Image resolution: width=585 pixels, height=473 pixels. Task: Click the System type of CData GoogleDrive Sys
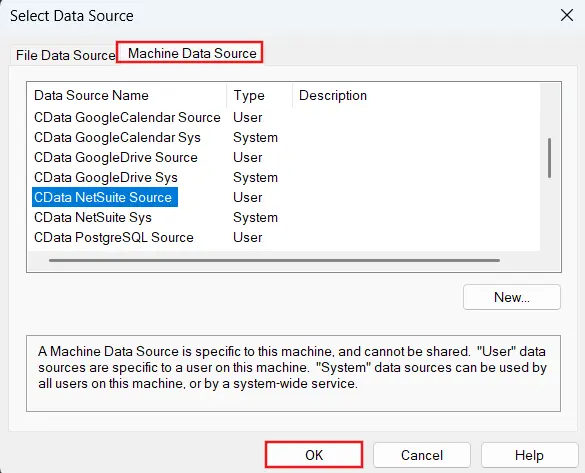pos(256,178)
